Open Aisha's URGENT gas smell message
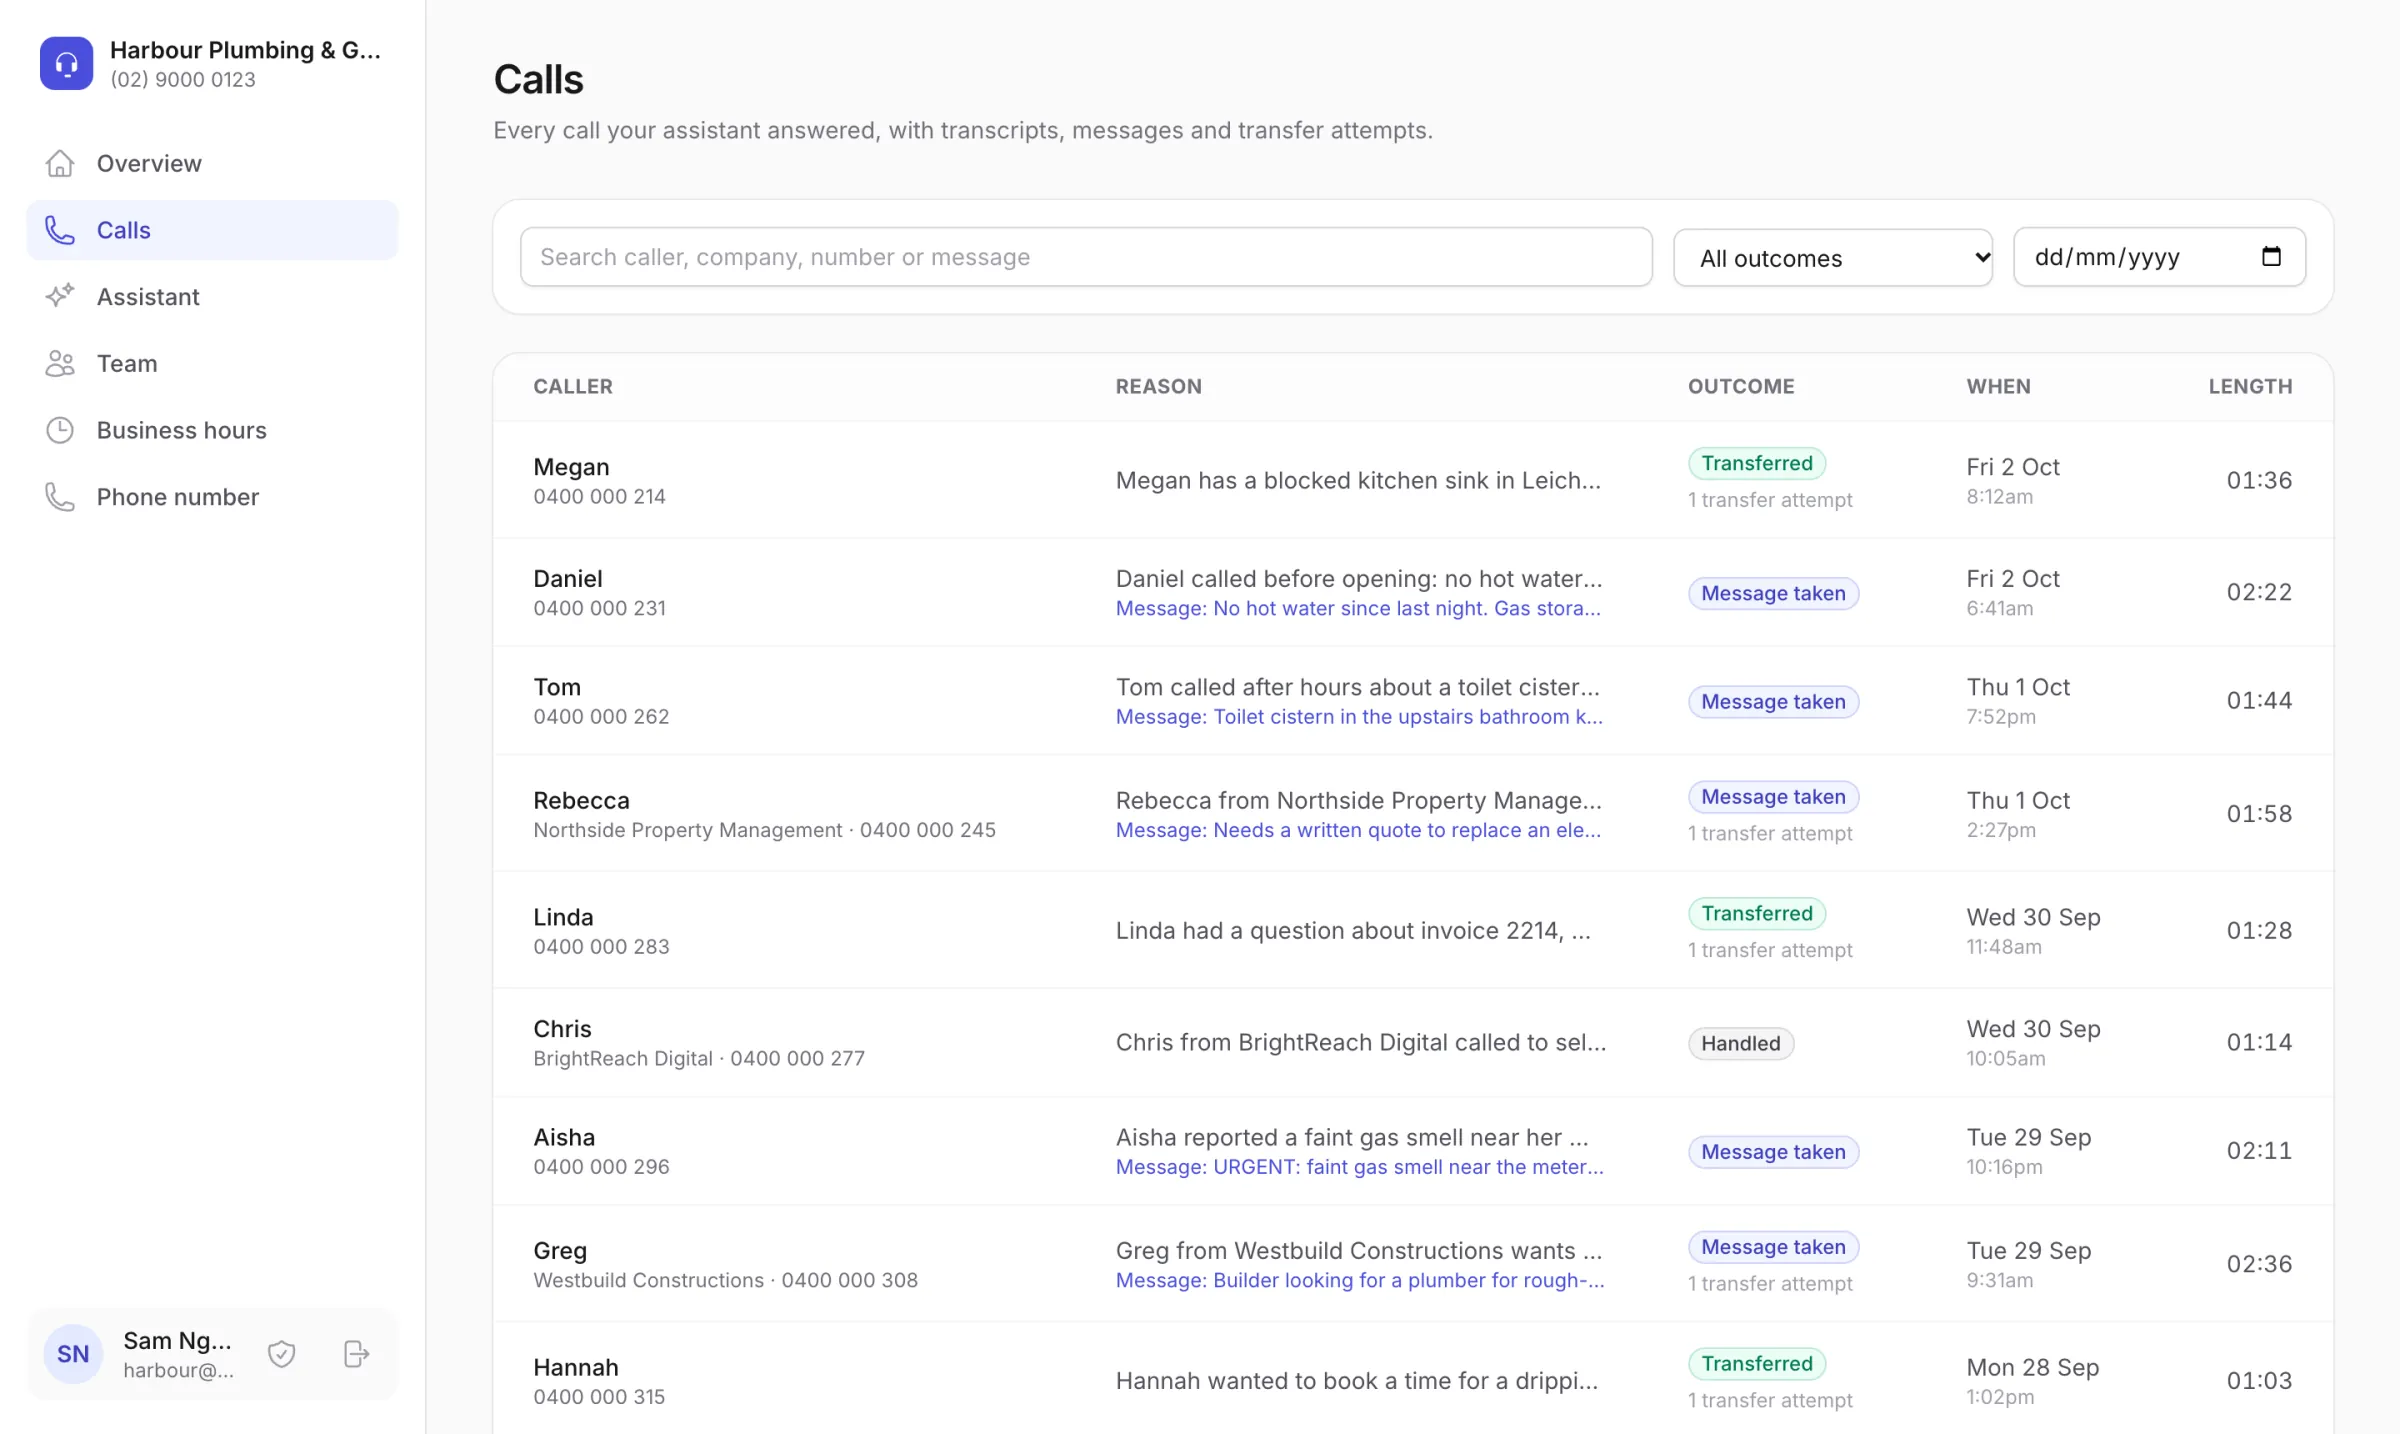This screenshot has height=1434, width=2400. click(1360, 1167)
